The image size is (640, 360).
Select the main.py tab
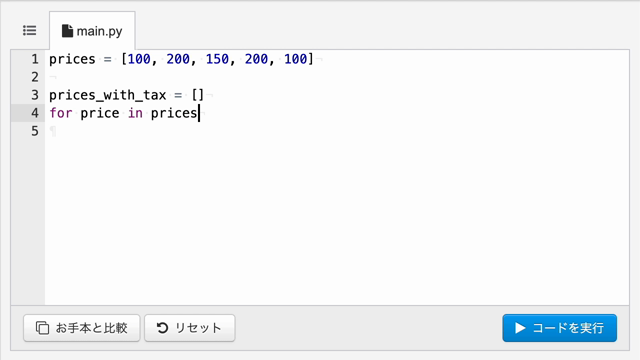click(92, 31)
